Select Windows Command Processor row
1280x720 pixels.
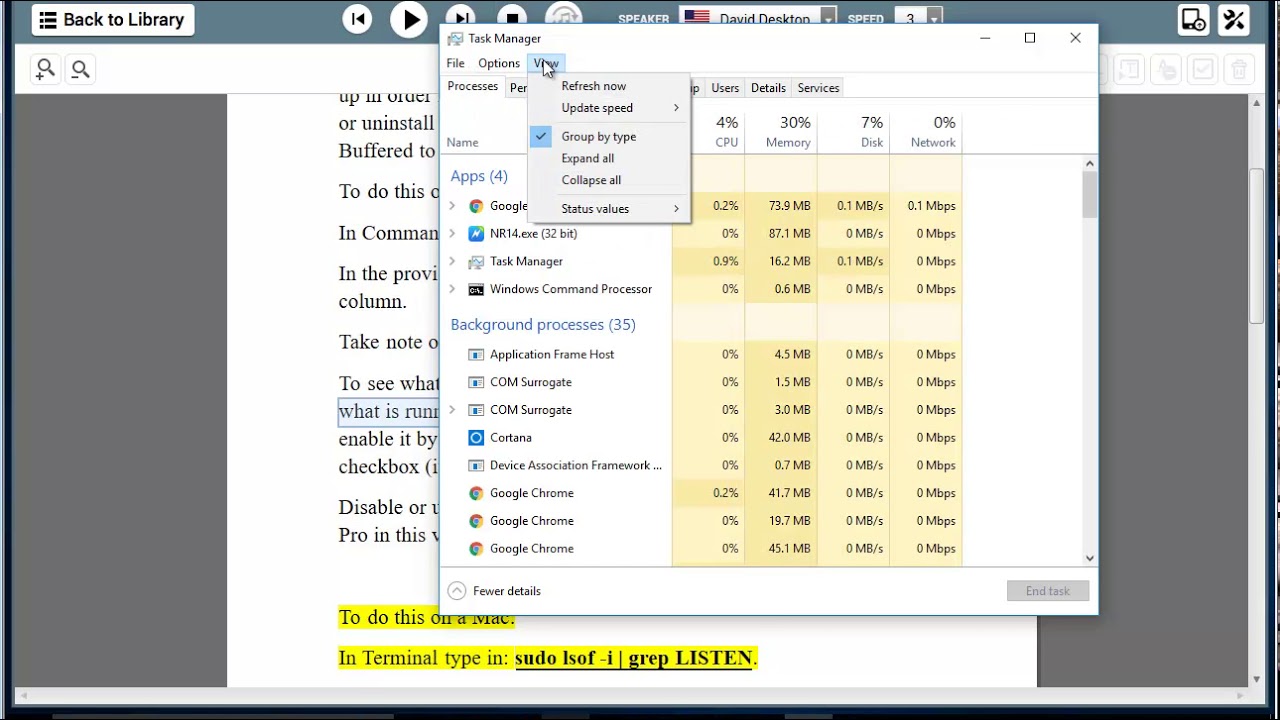point(701,289)
